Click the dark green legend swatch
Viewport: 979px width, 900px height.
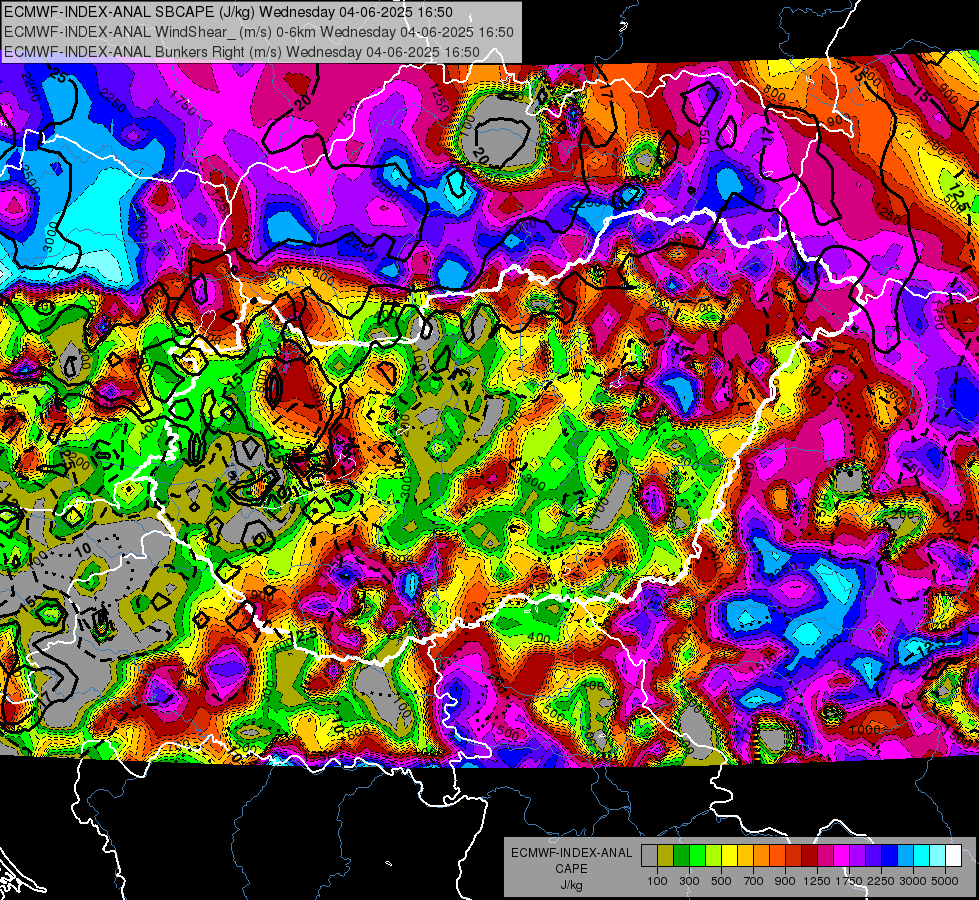point(681,856)
